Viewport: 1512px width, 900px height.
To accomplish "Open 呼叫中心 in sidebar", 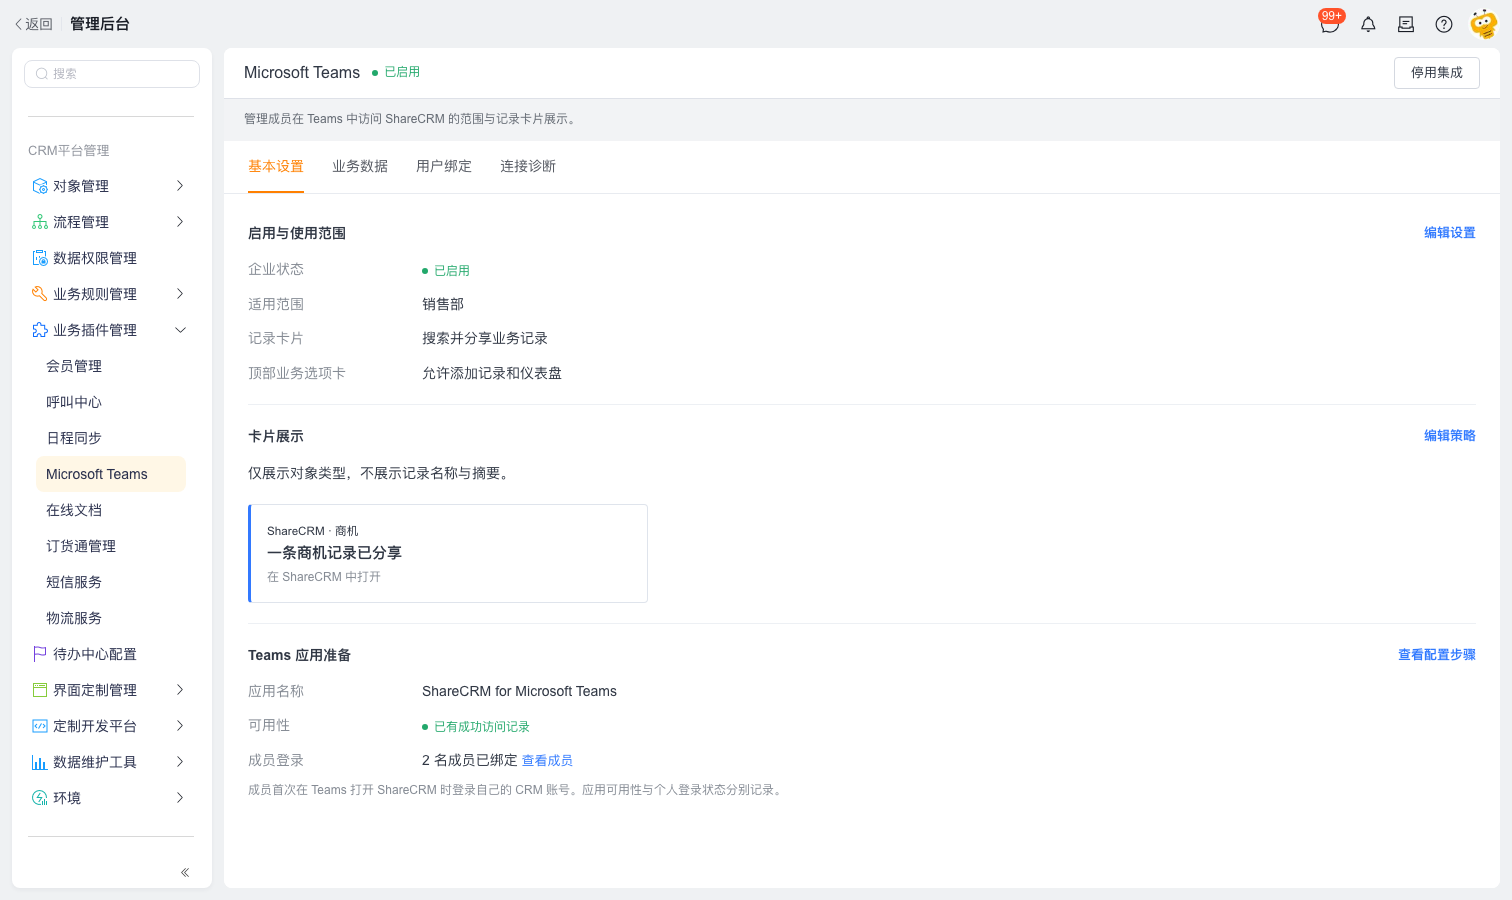I will coord(111,402).
